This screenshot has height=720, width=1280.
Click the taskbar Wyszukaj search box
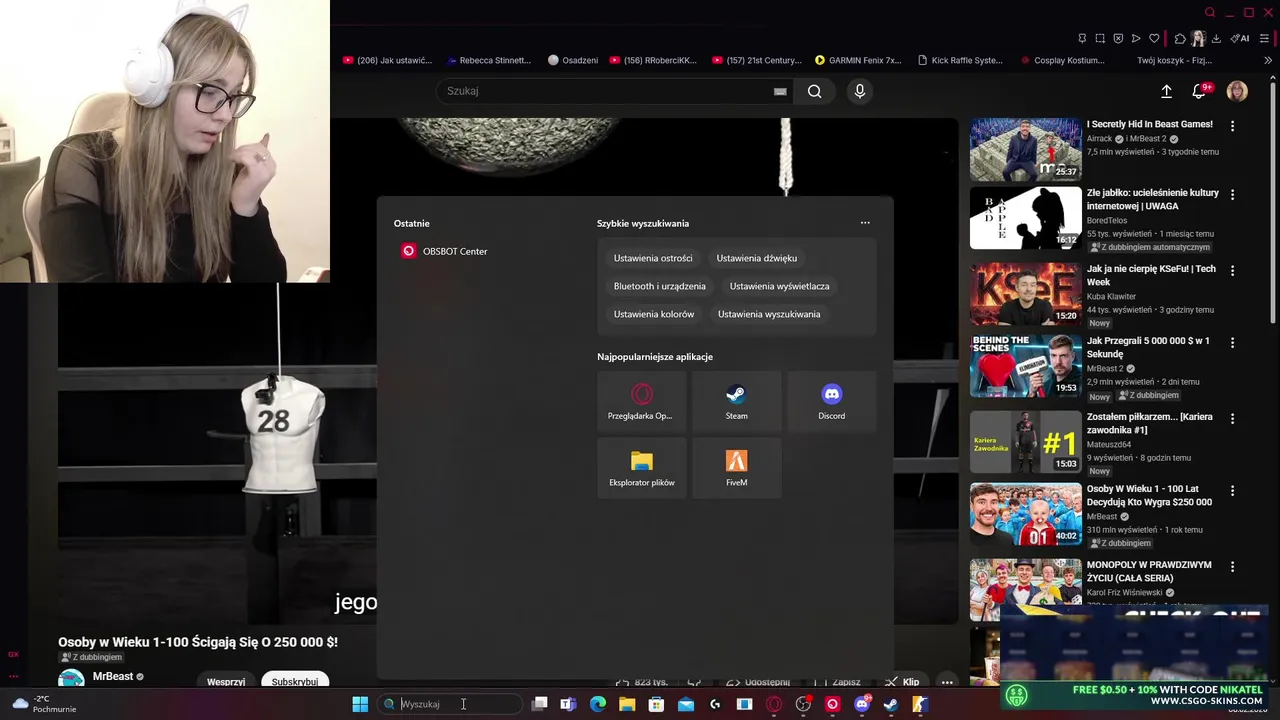click(449, 704)
